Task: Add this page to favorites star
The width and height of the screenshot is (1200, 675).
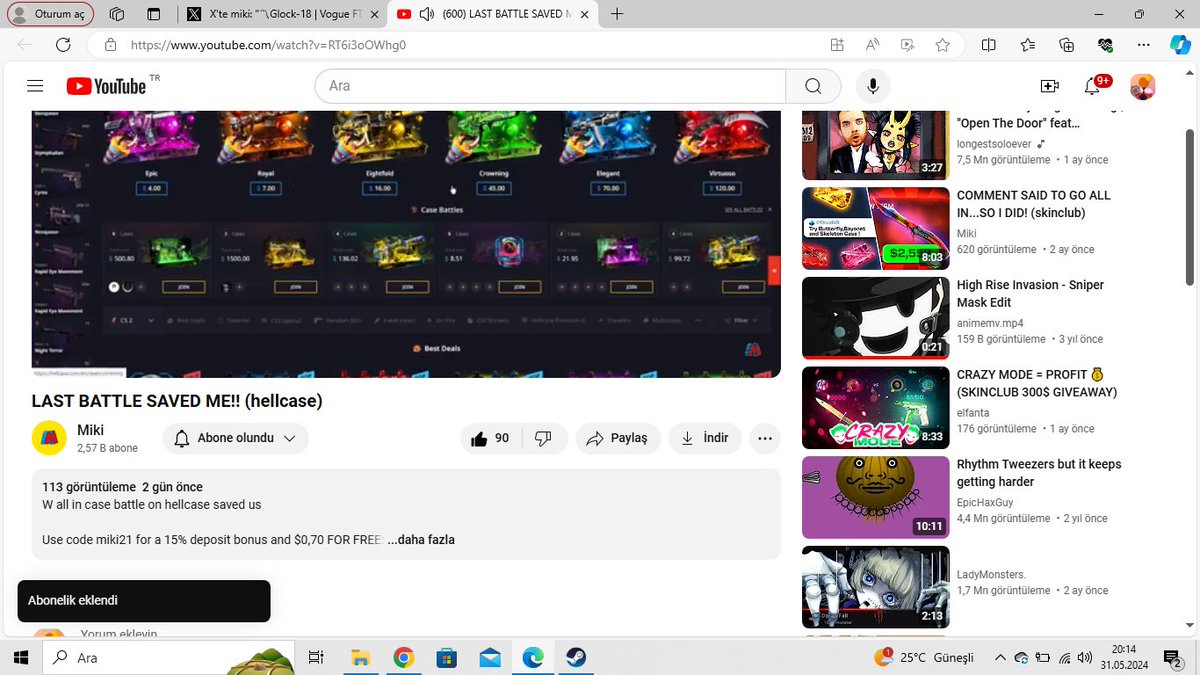Action: coord(942,45)
